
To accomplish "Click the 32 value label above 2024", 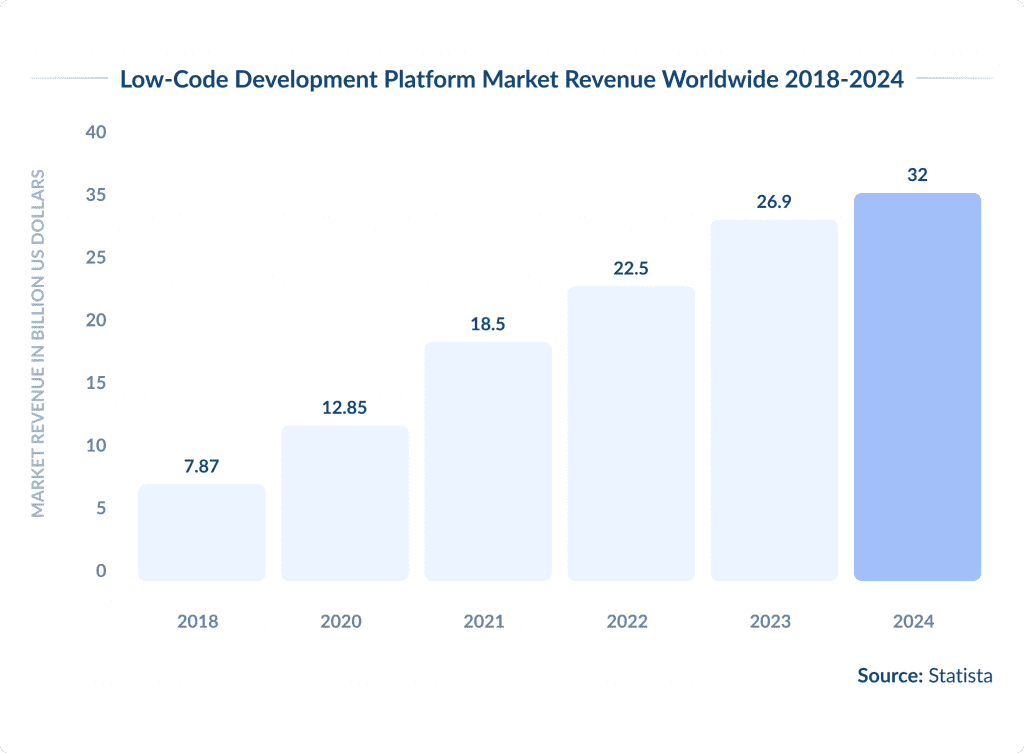I will point(917,174).
